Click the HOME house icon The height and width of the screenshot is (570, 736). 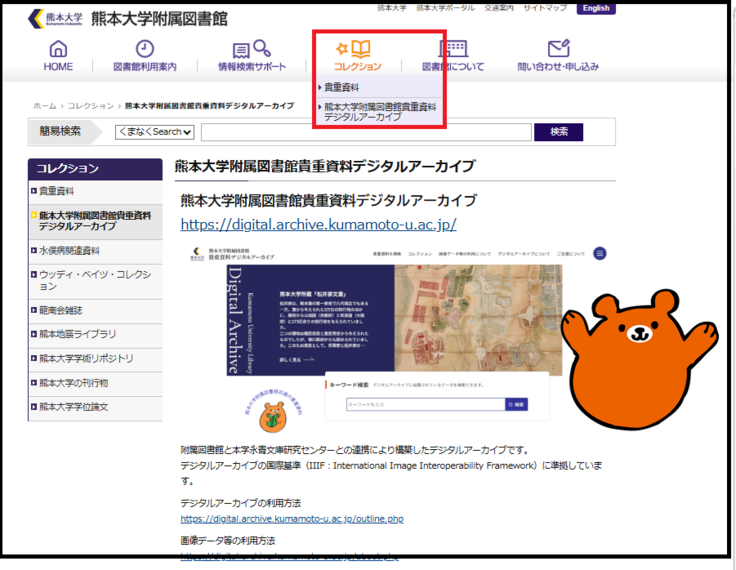click(58, 49)
